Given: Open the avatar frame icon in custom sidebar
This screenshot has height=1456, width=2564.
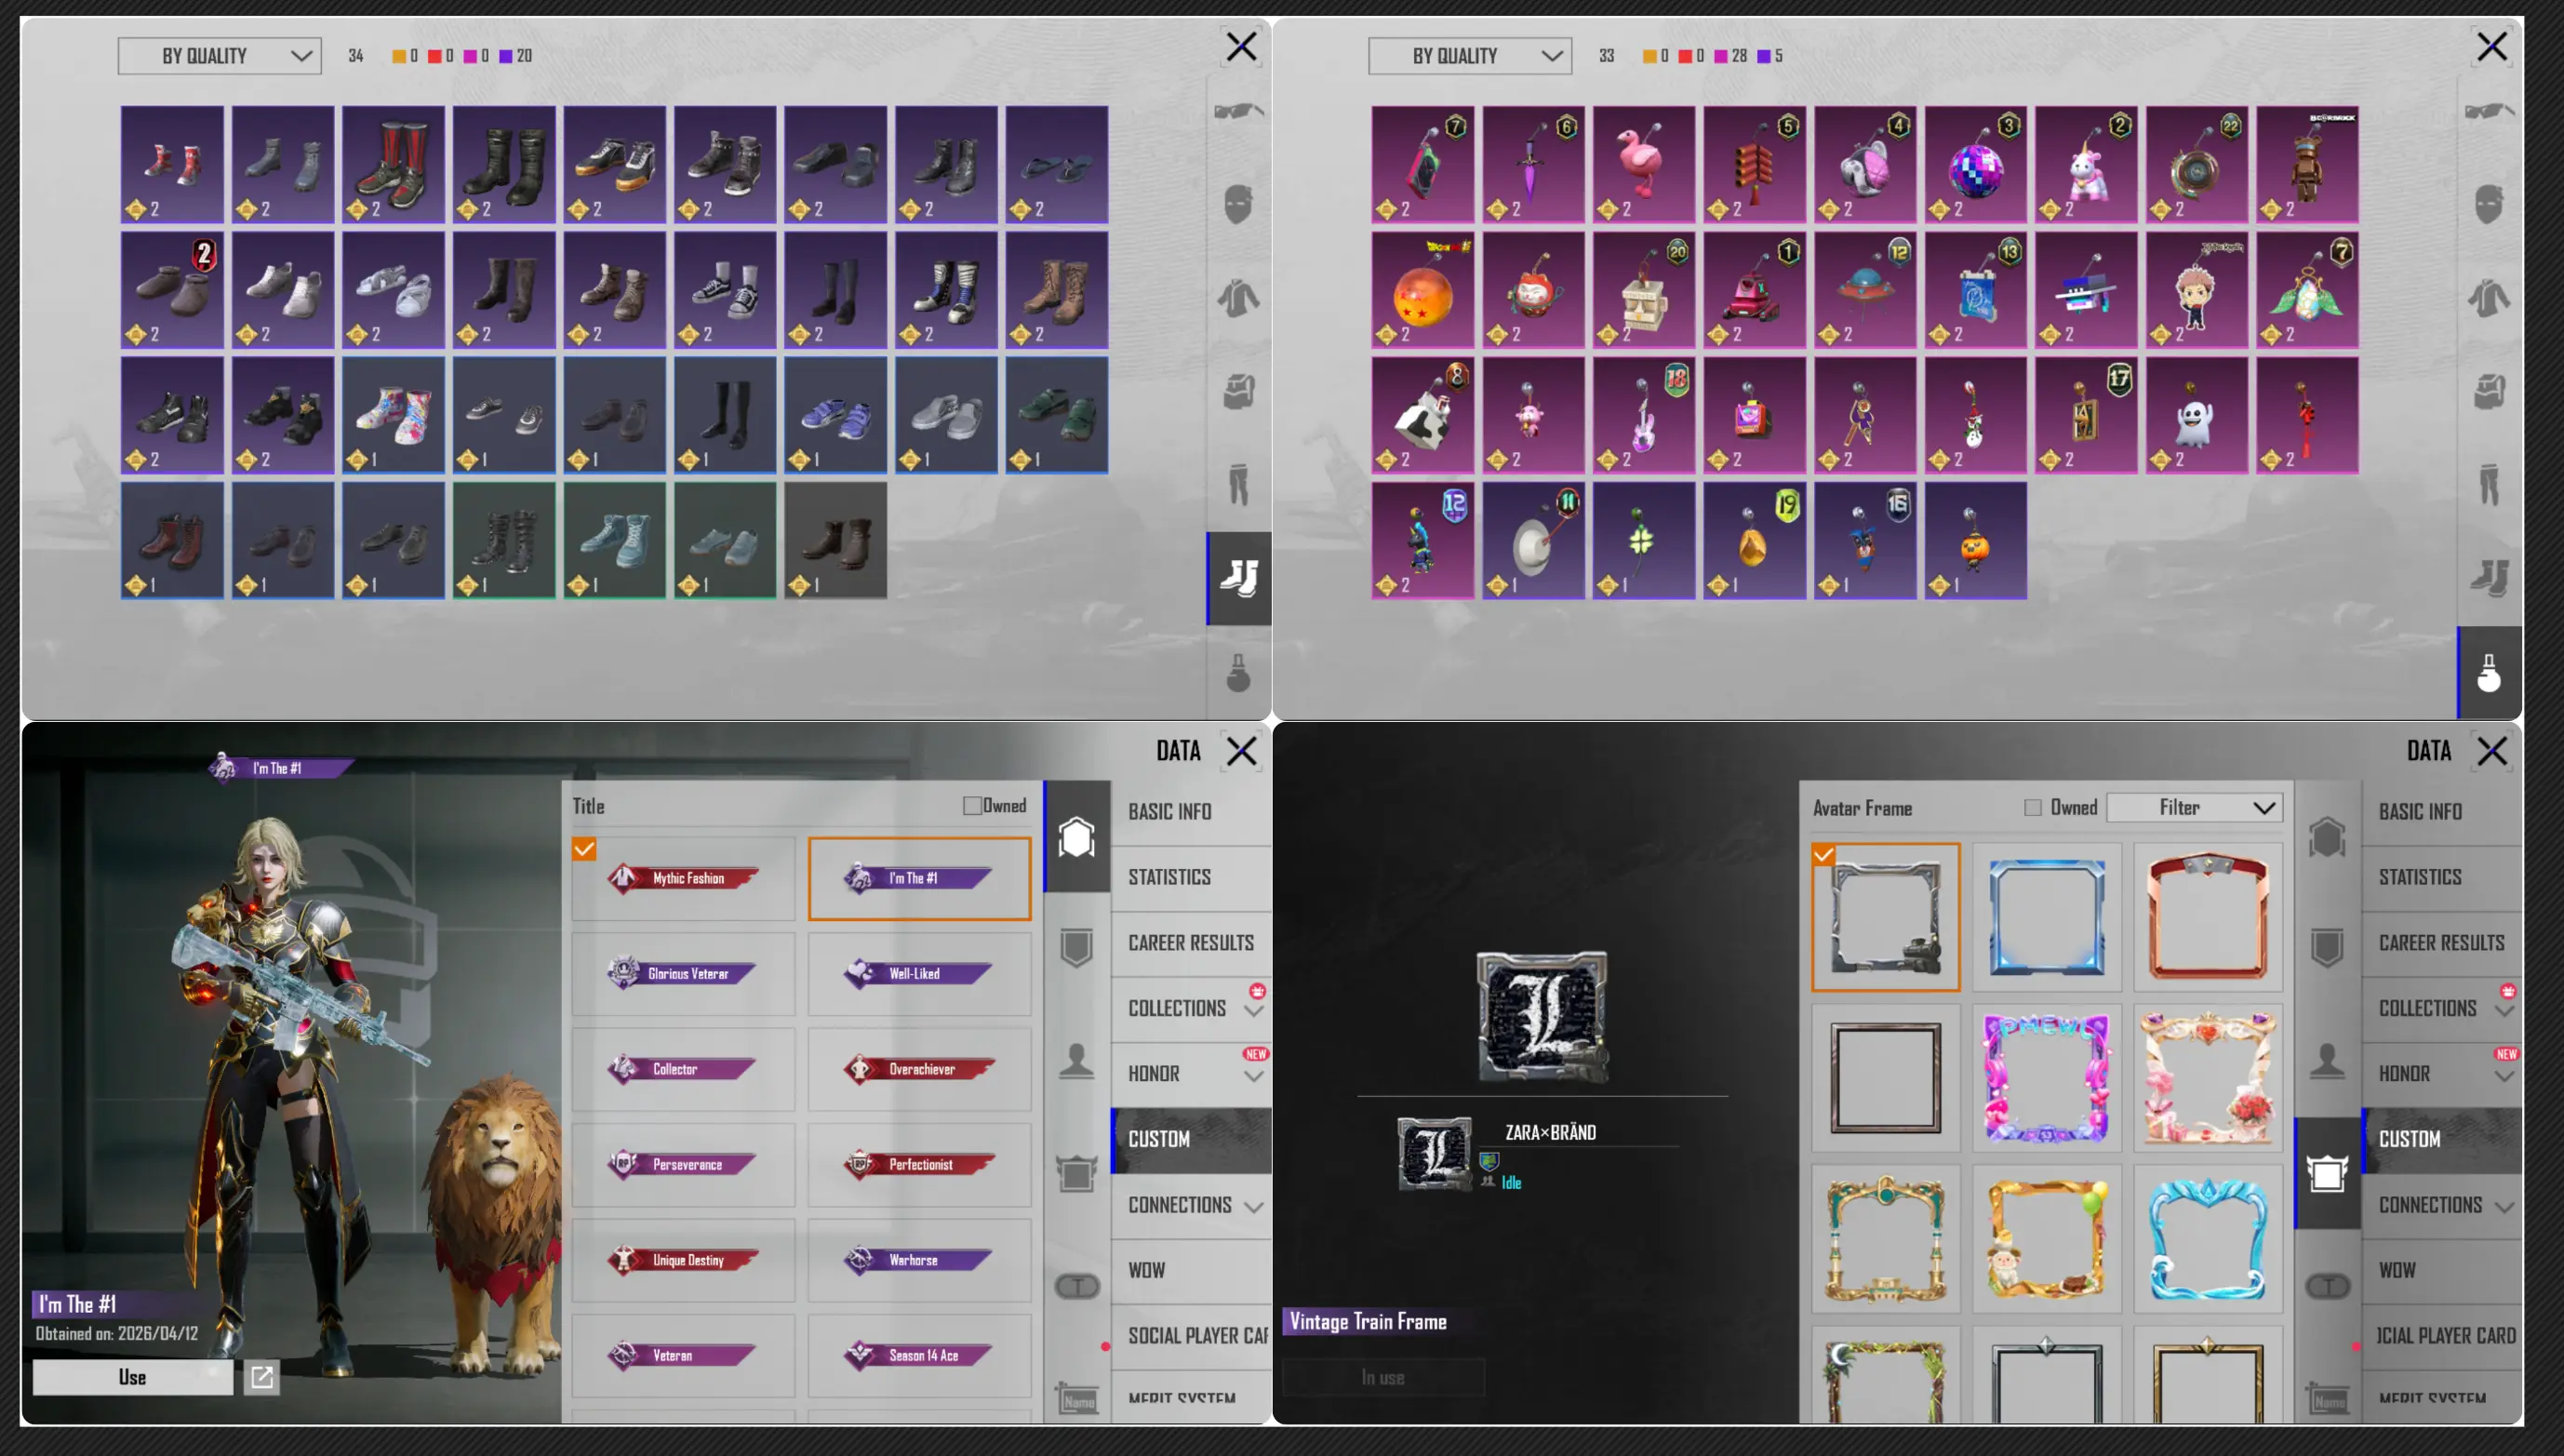Looking at the screenshot, I should pyautogui.click(x=2327, y=1173).
